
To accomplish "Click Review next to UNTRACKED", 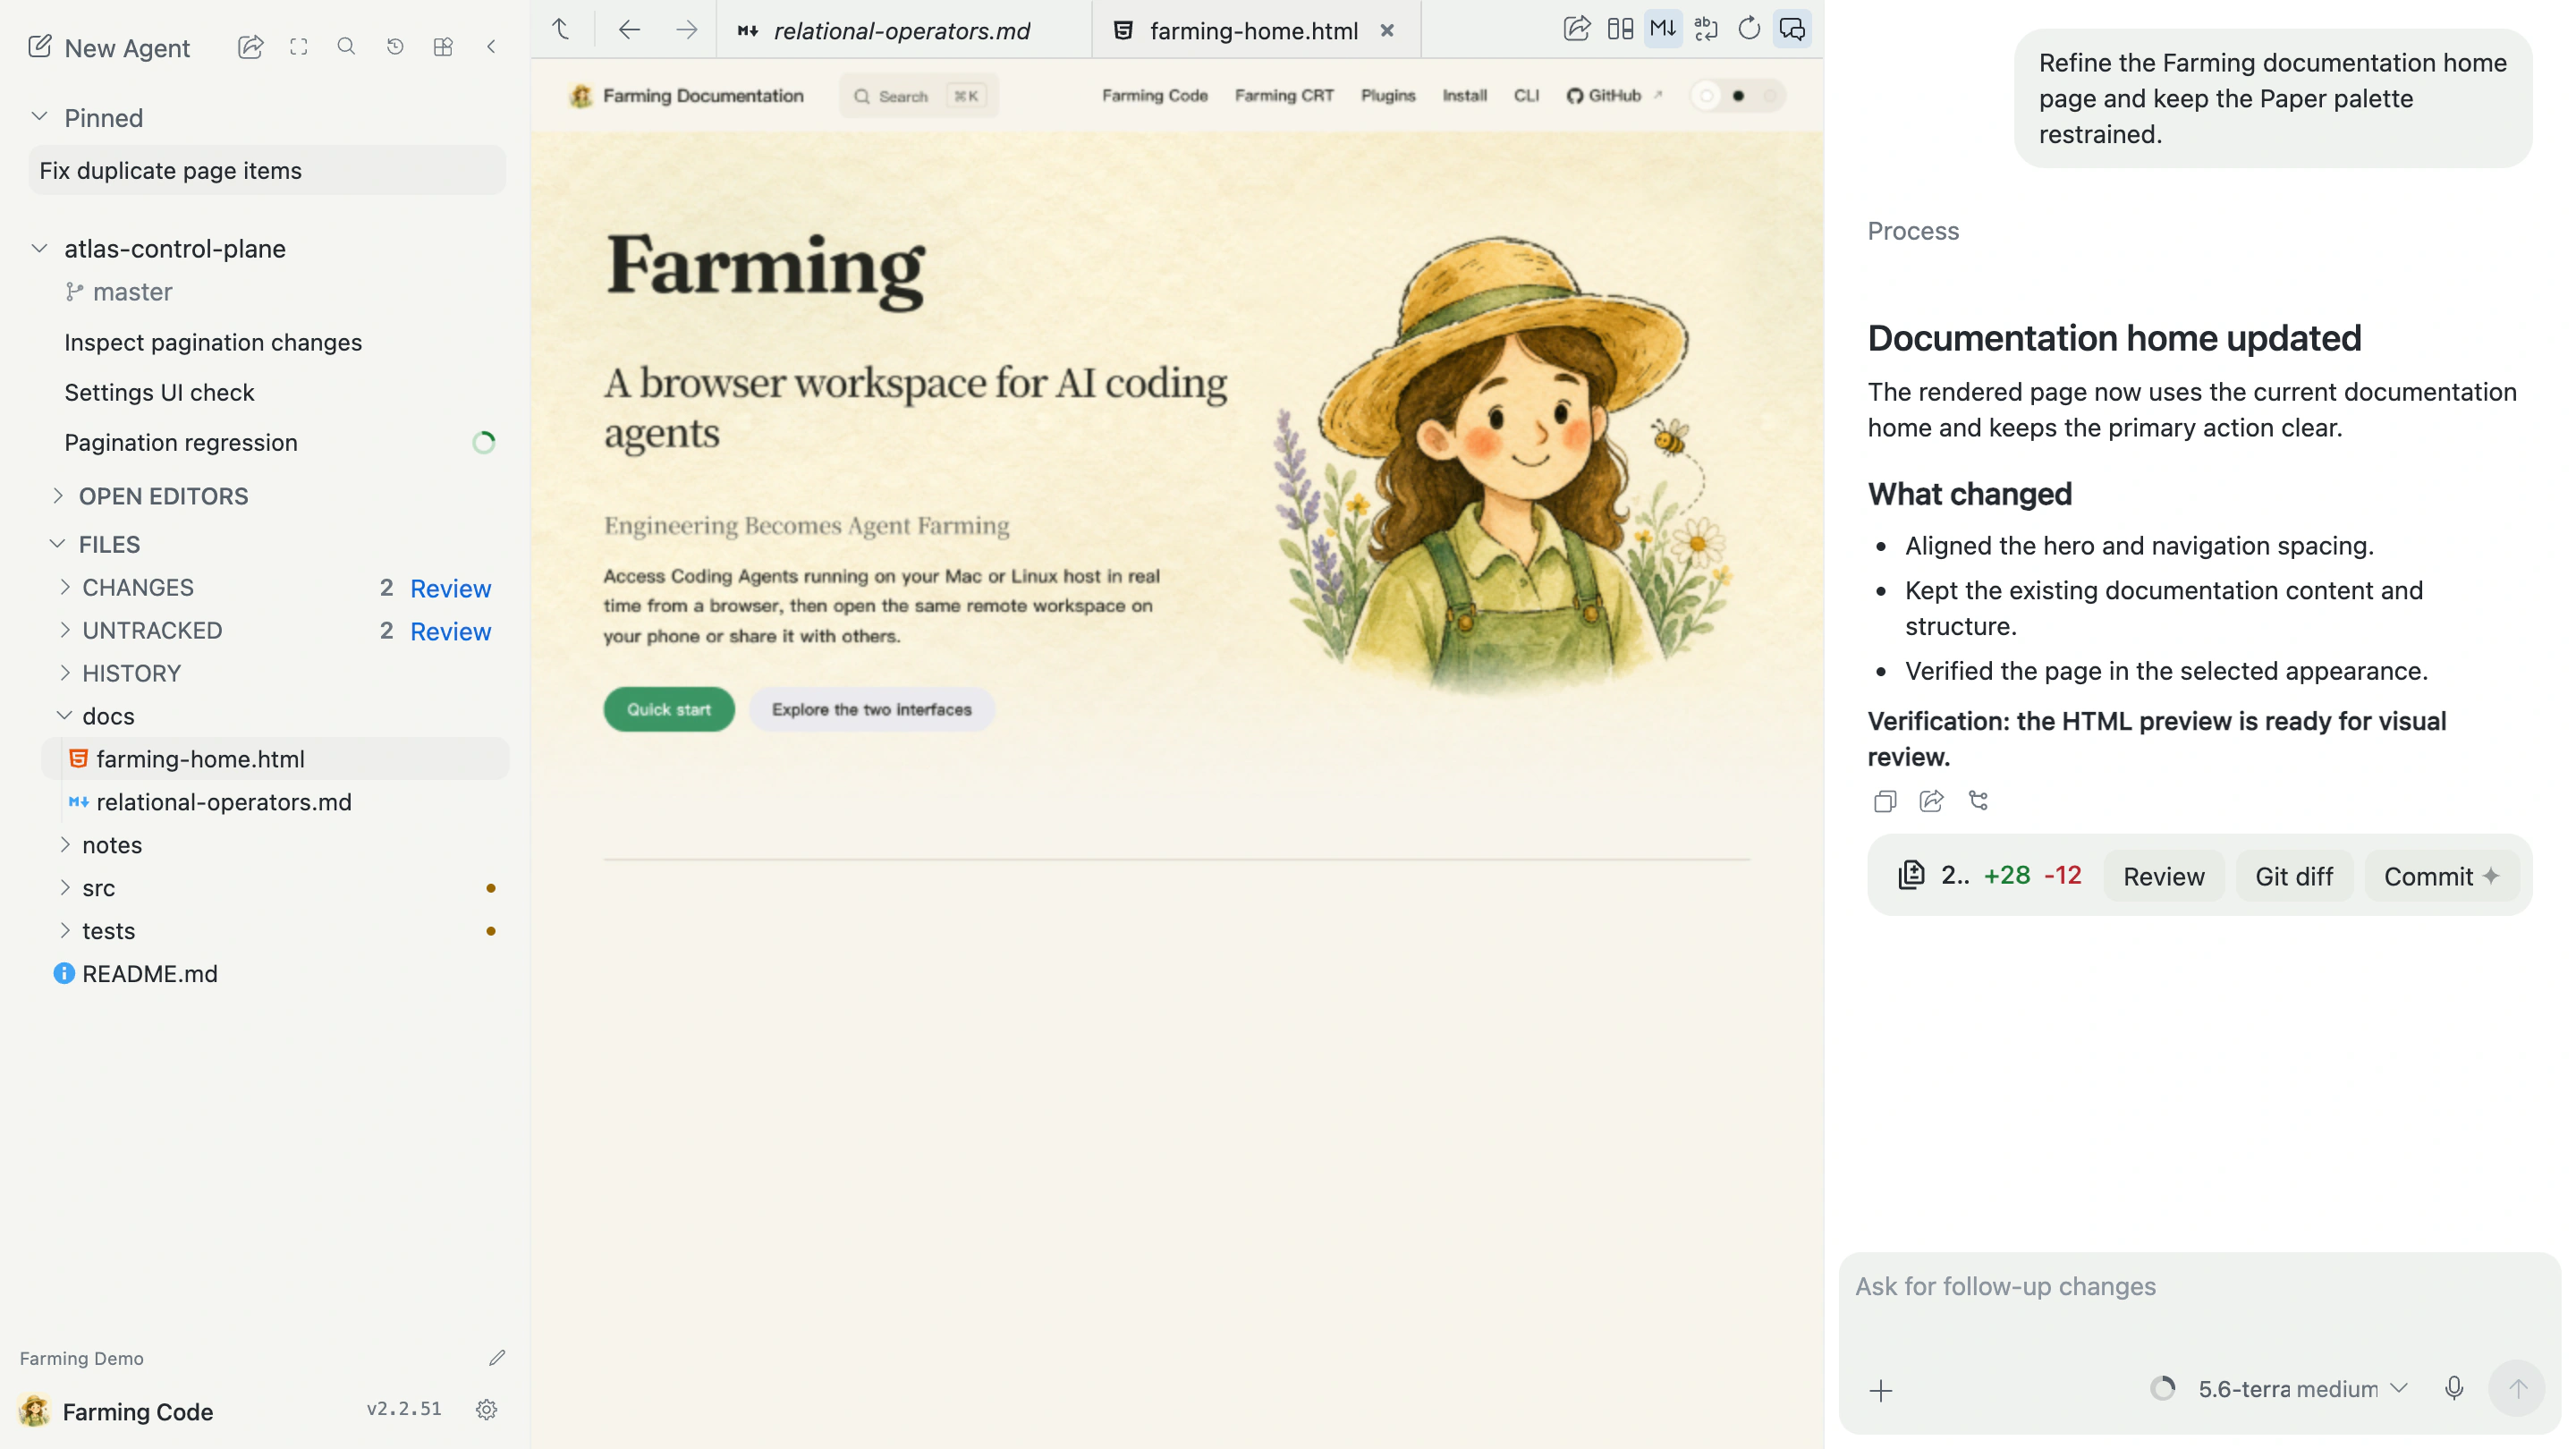I will tap(450, 631).
